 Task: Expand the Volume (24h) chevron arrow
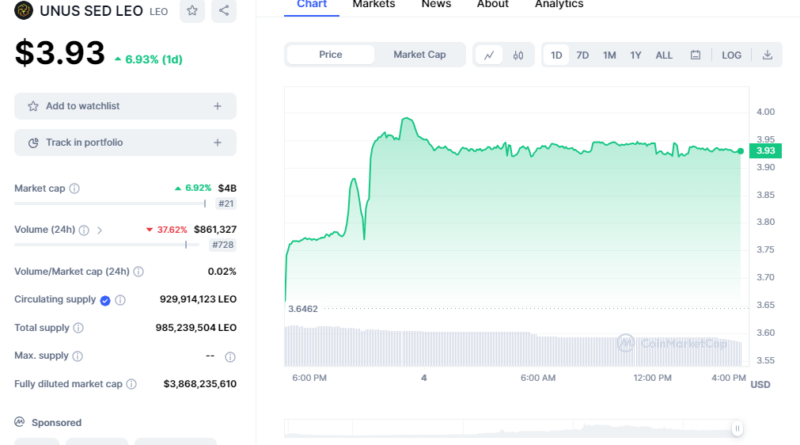[99, 230]
